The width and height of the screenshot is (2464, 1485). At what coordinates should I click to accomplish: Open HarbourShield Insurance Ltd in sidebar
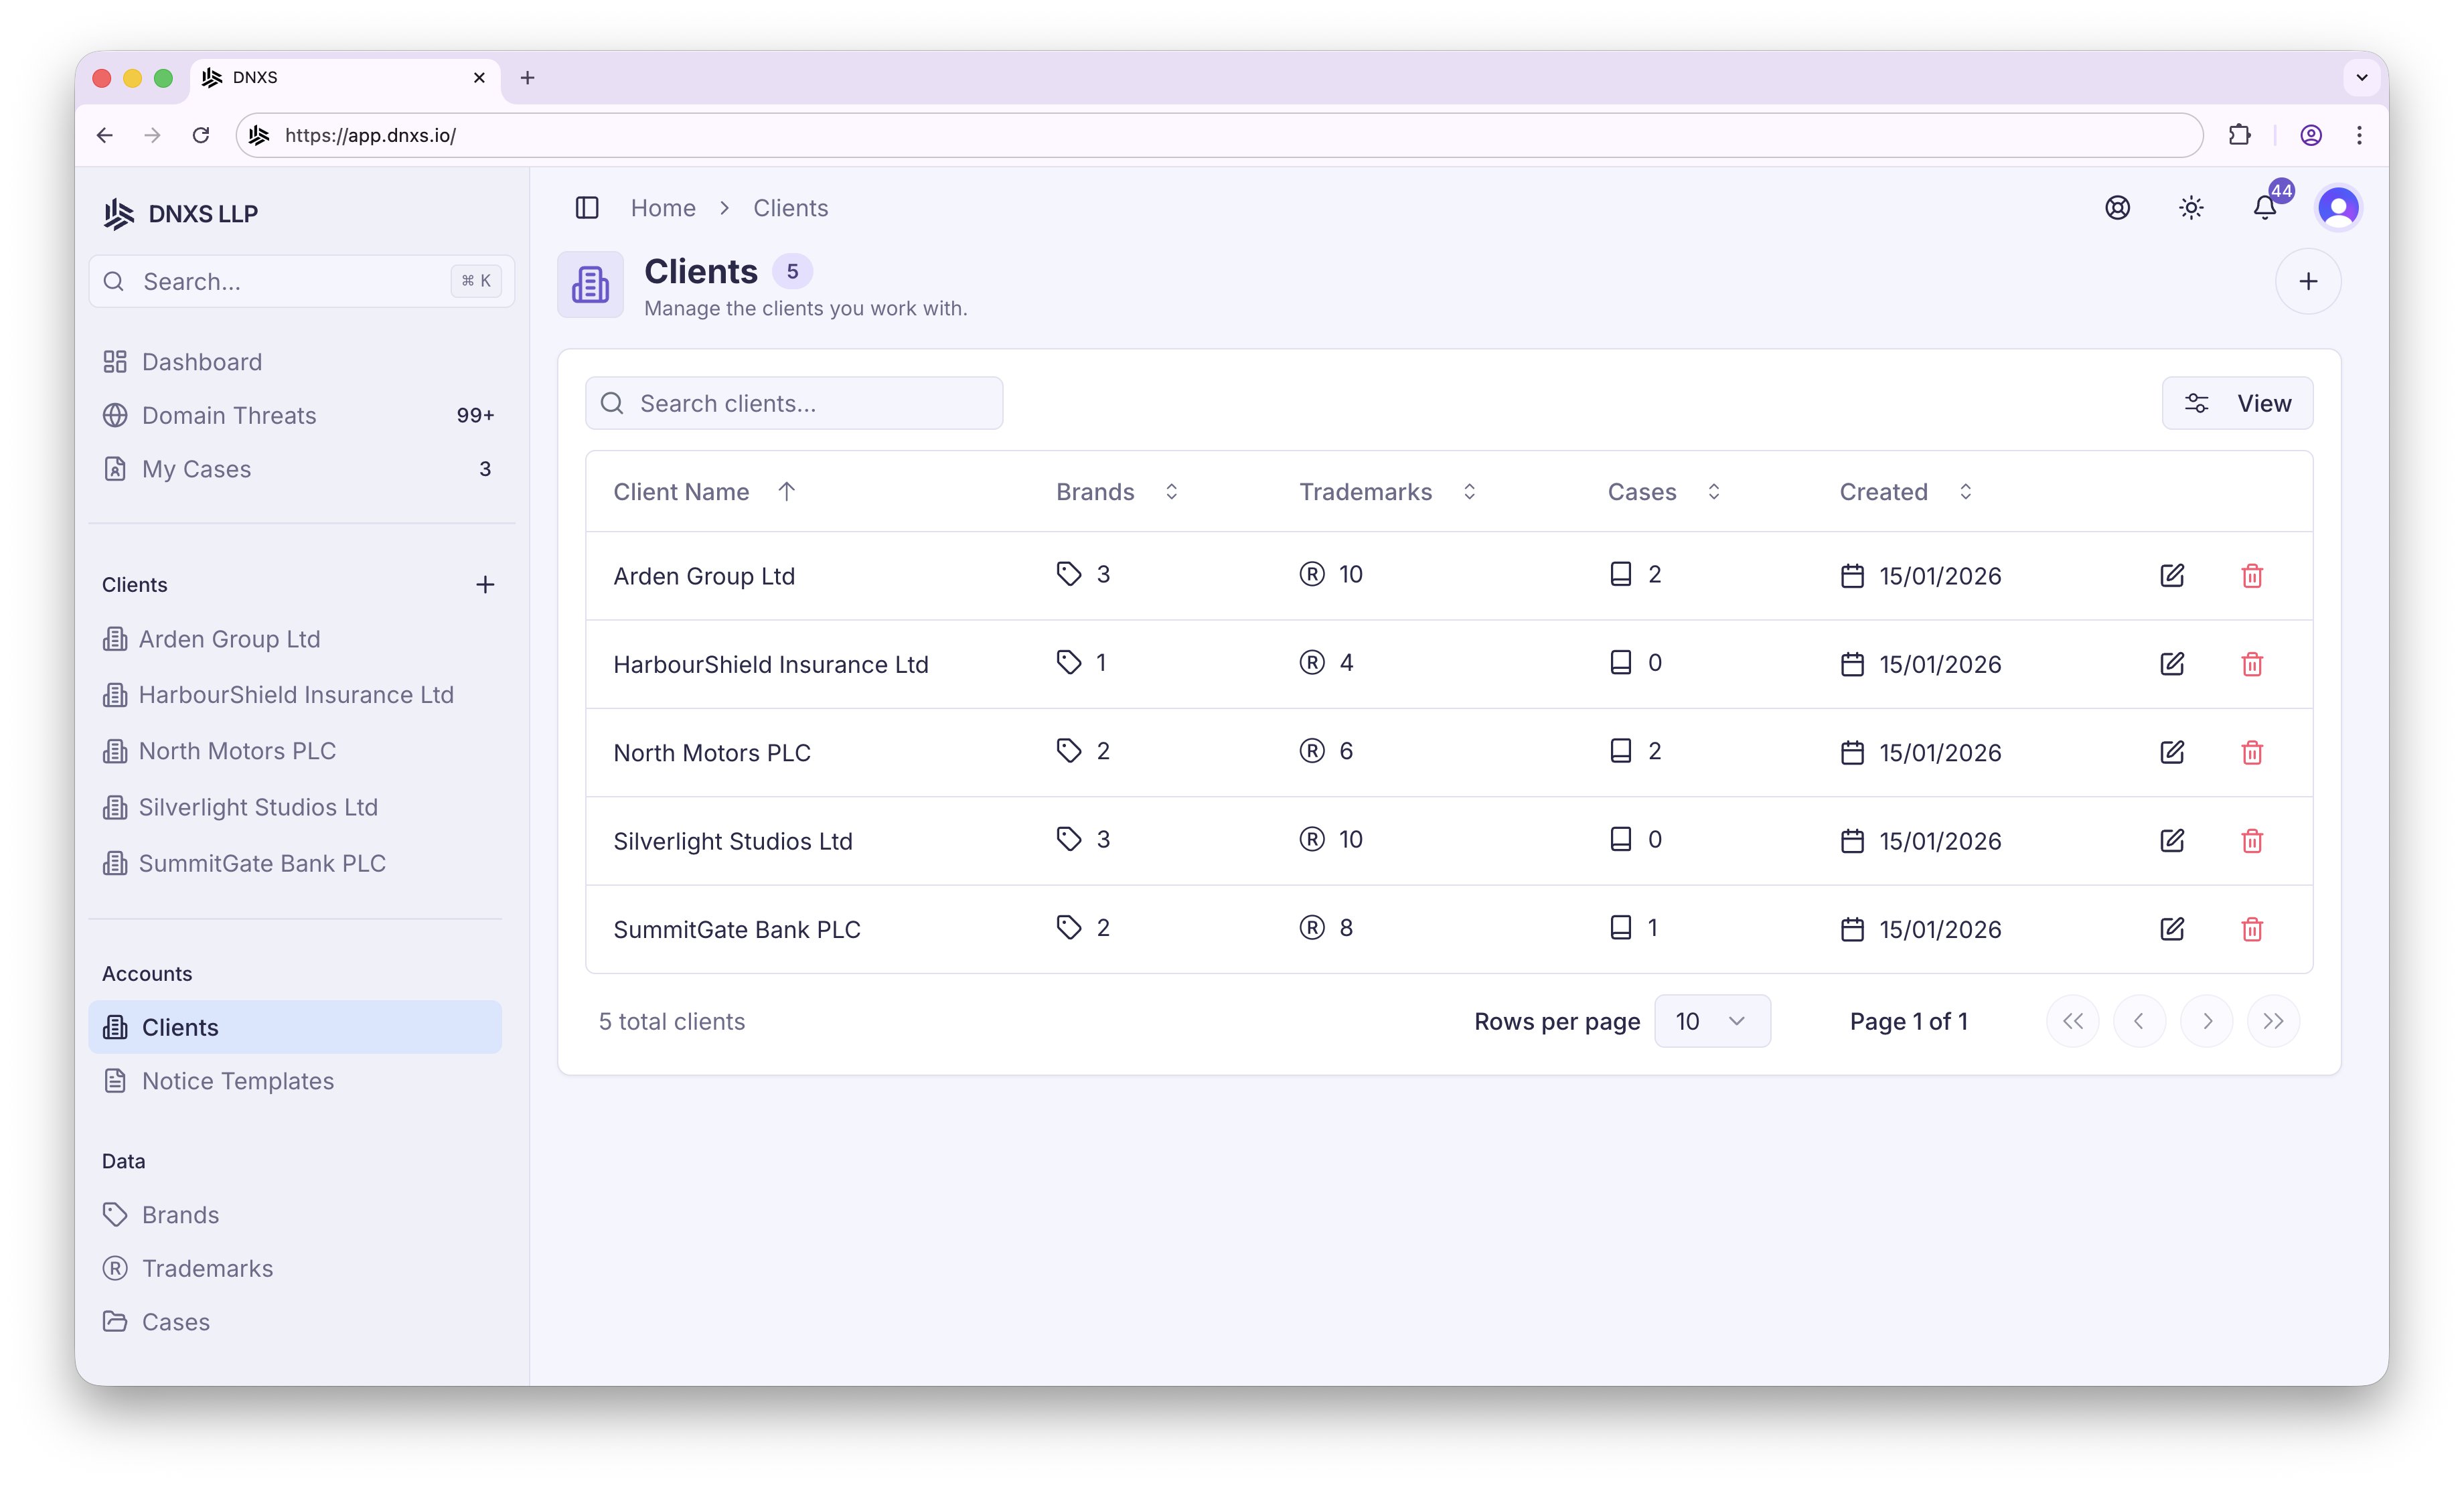click(295, 695)
